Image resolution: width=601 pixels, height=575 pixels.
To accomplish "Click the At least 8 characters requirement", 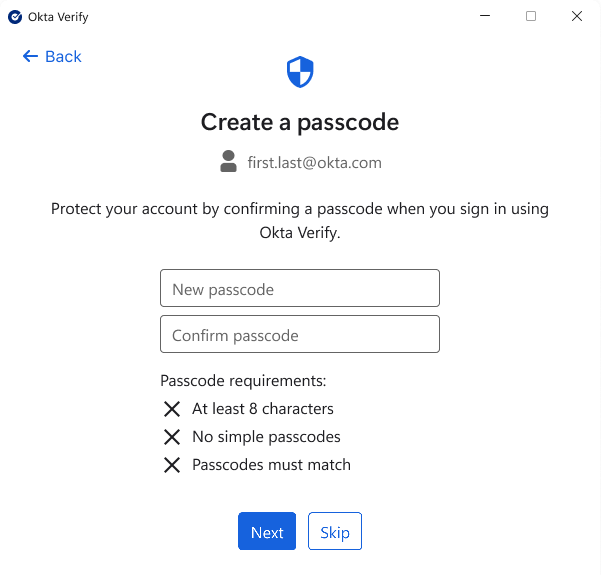I will [263, 409].
